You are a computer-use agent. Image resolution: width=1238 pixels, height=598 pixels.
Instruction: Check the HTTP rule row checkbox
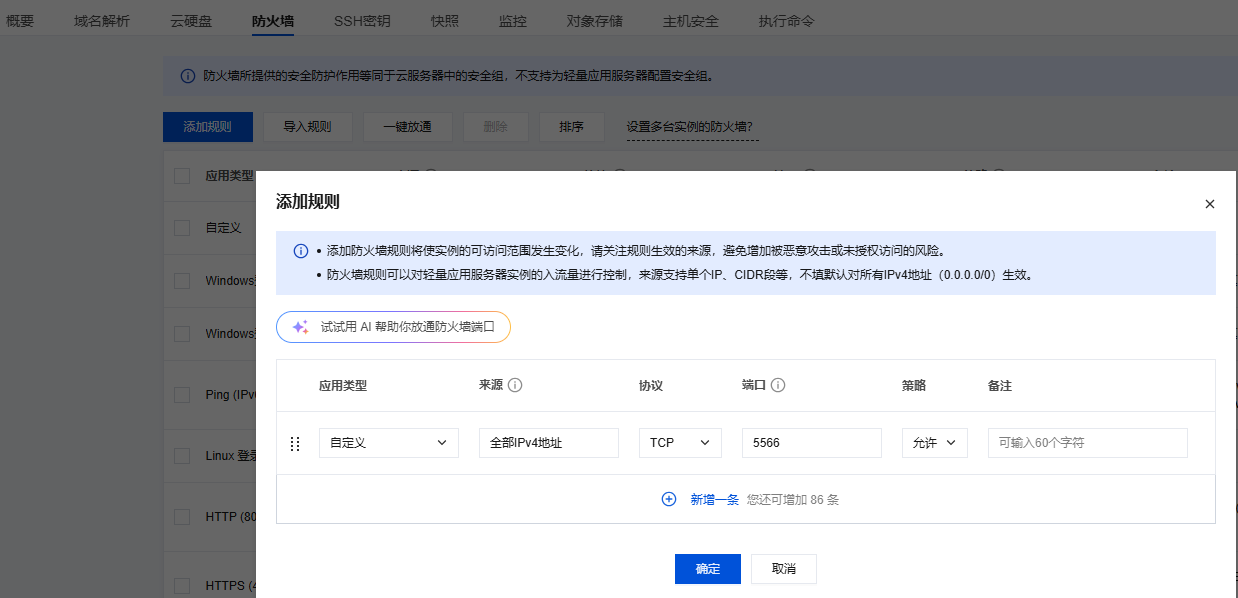182,517
